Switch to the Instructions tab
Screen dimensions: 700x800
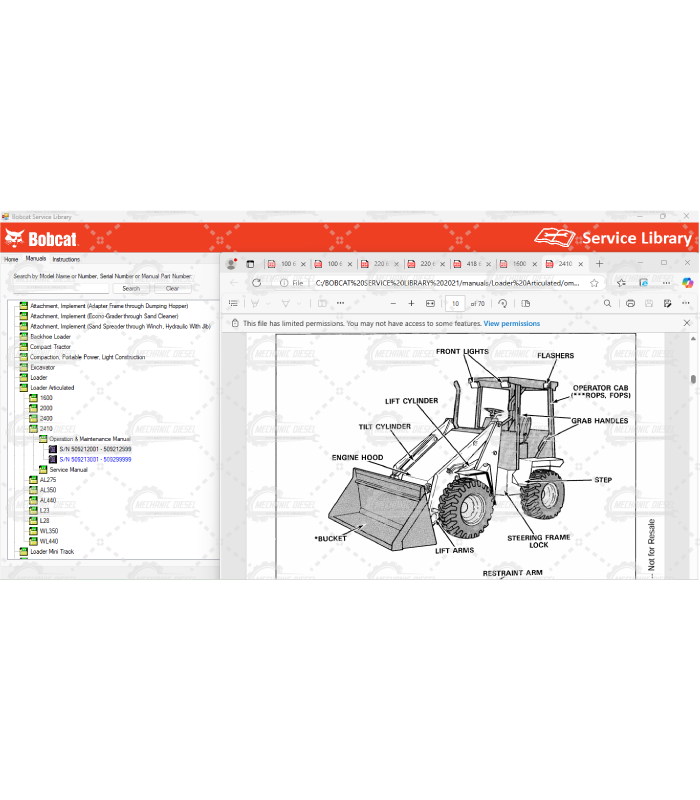pos(66,259)
